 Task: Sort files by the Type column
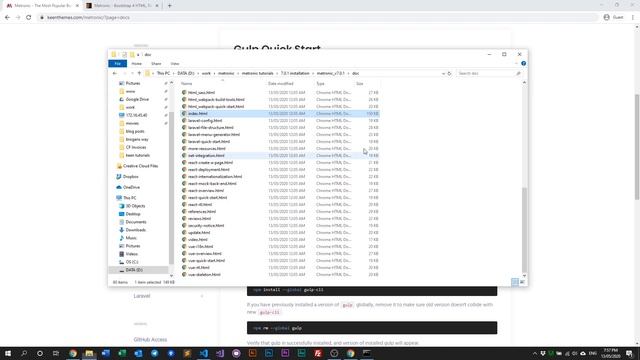coord(334,84)
